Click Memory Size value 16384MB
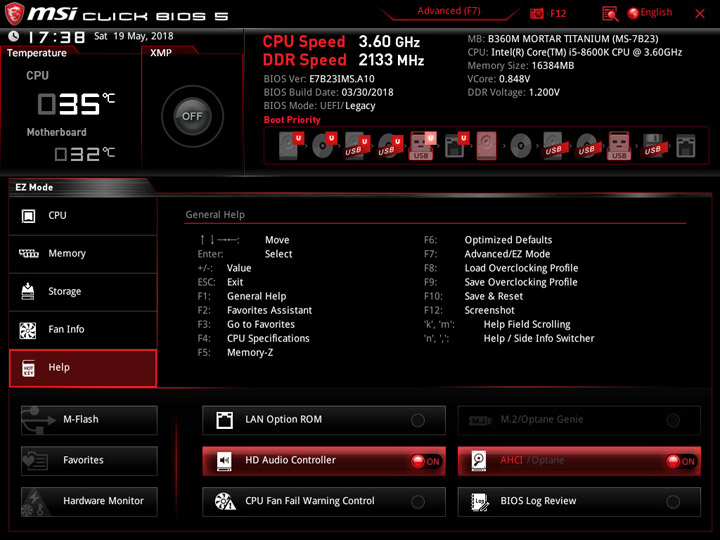 (x=553, y=66)
